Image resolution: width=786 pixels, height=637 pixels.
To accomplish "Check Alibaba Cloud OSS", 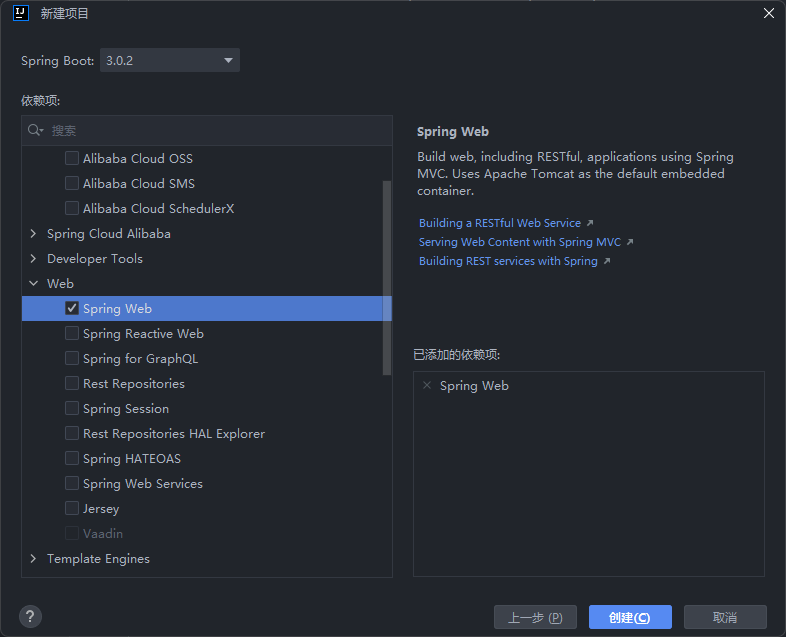I will tap(72, 158).
